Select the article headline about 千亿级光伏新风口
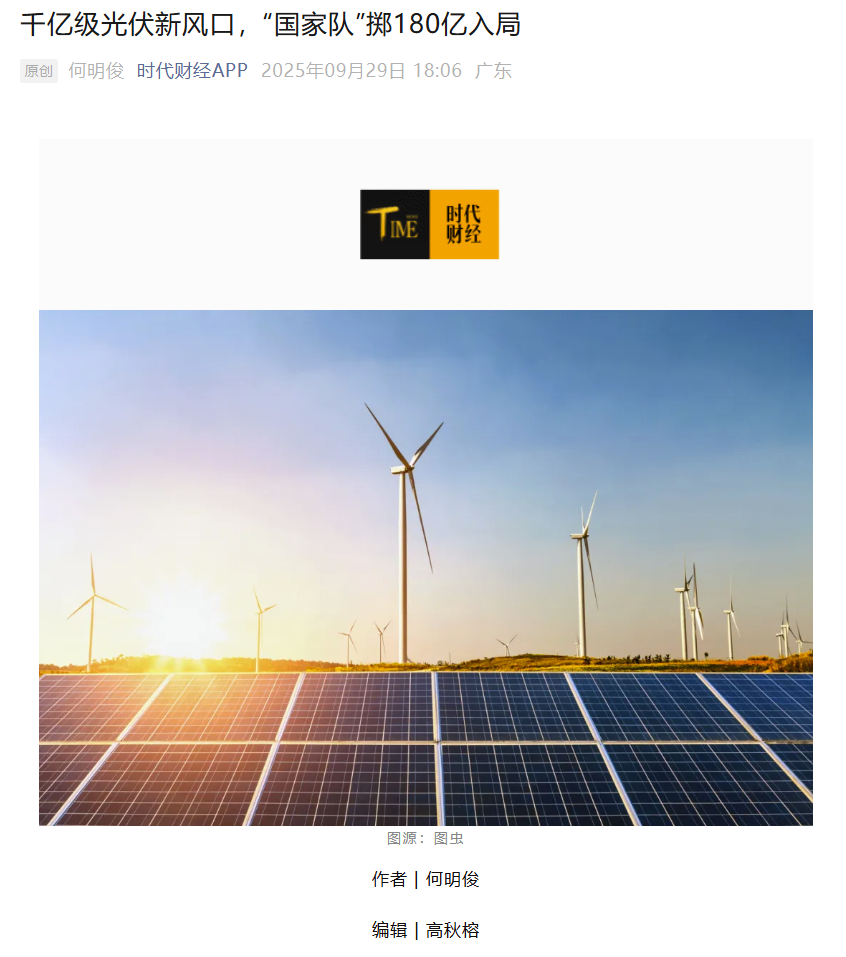Image resolution: width=846 pixels, height=957 pixels. click(270, 25)
